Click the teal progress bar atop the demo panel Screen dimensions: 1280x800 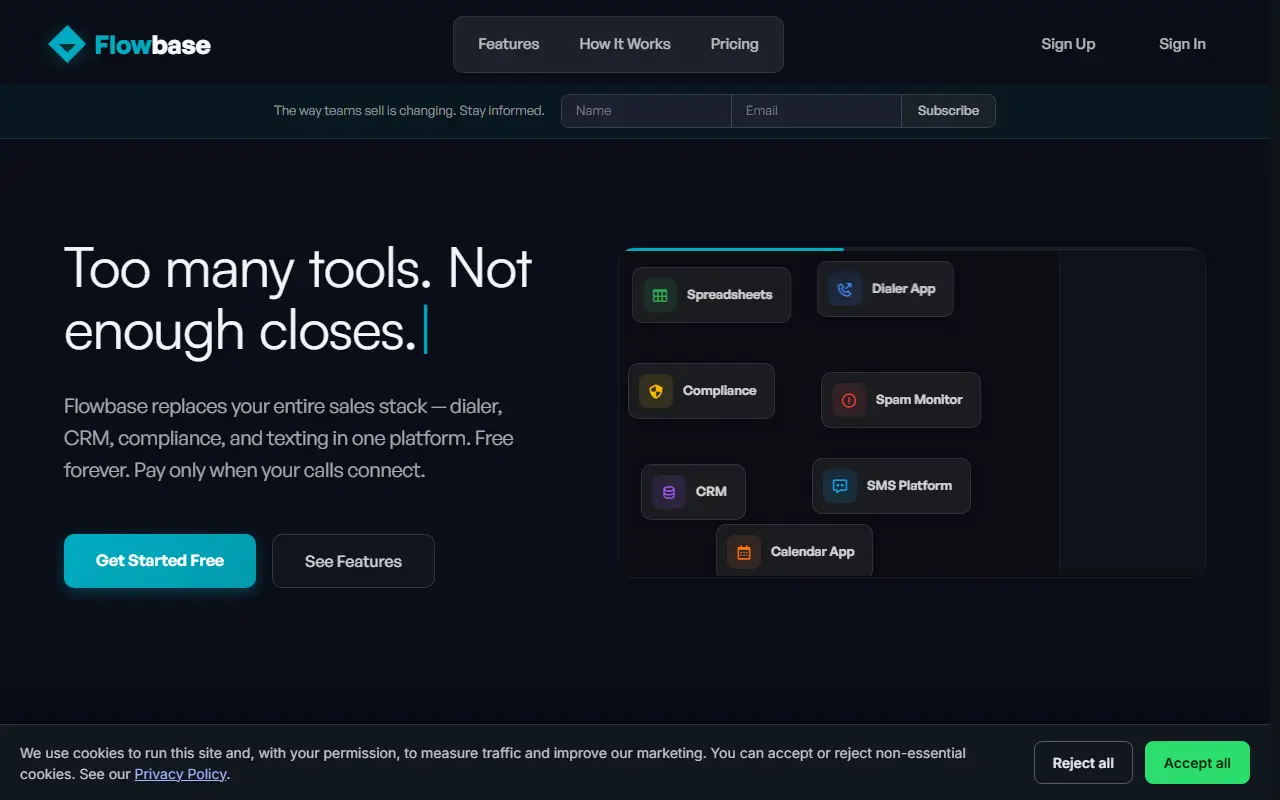pos(733,249)
